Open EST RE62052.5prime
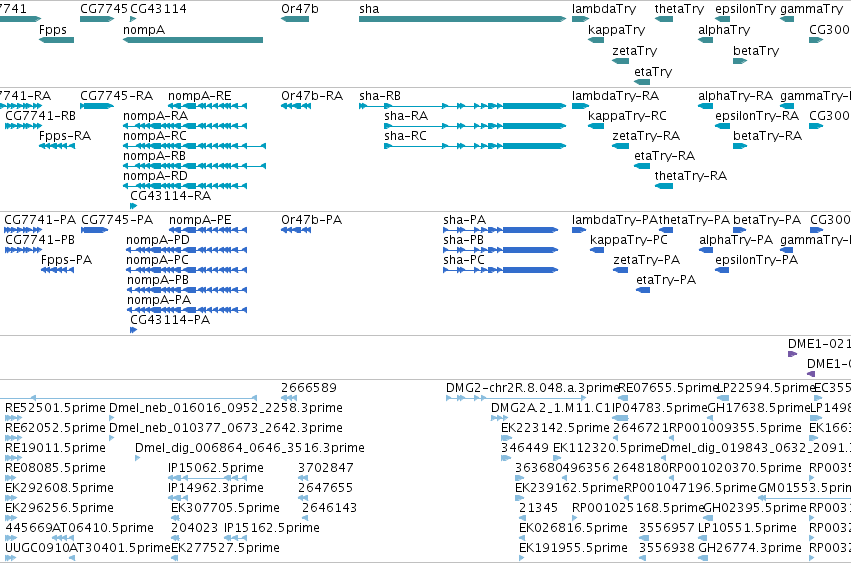851x563 pixels. [55, 428]
